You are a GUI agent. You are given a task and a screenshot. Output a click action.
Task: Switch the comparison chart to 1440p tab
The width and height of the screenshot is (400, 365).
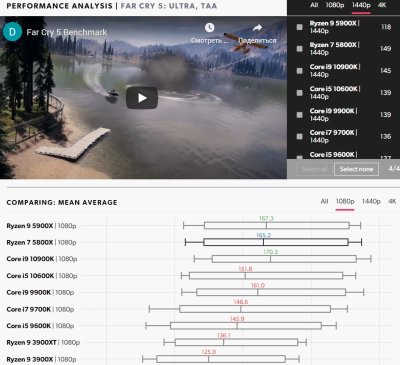pyautogui.click(x=371, y=201)
